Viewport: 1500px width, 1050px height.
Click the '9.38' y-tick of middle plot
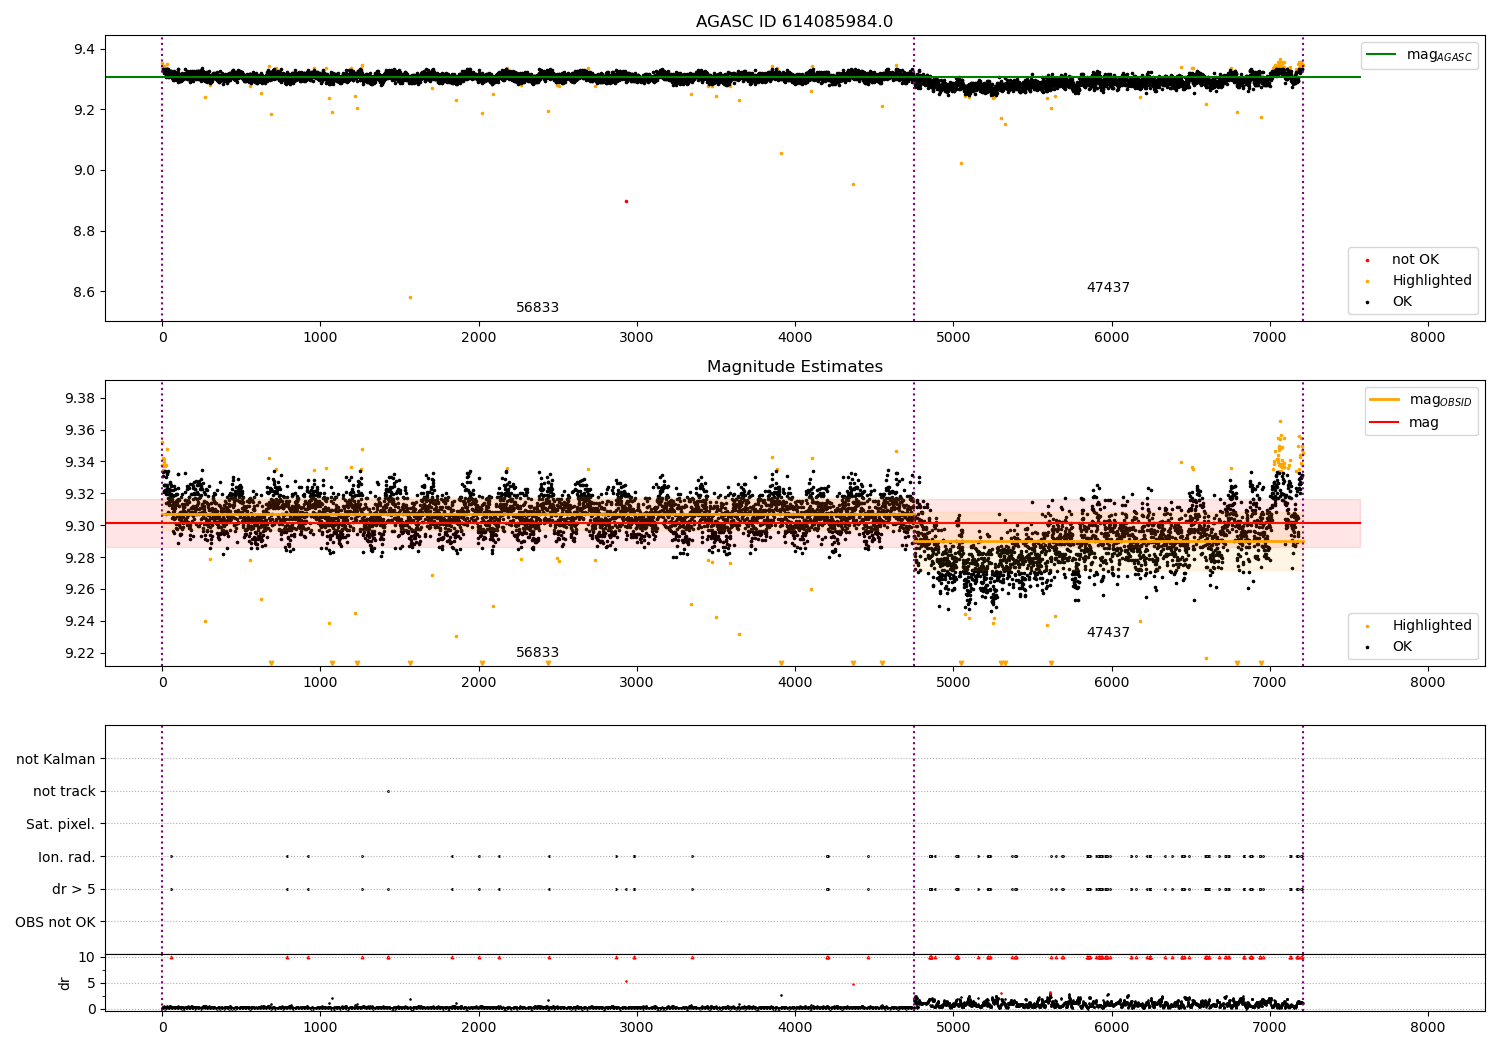point(81,399)
